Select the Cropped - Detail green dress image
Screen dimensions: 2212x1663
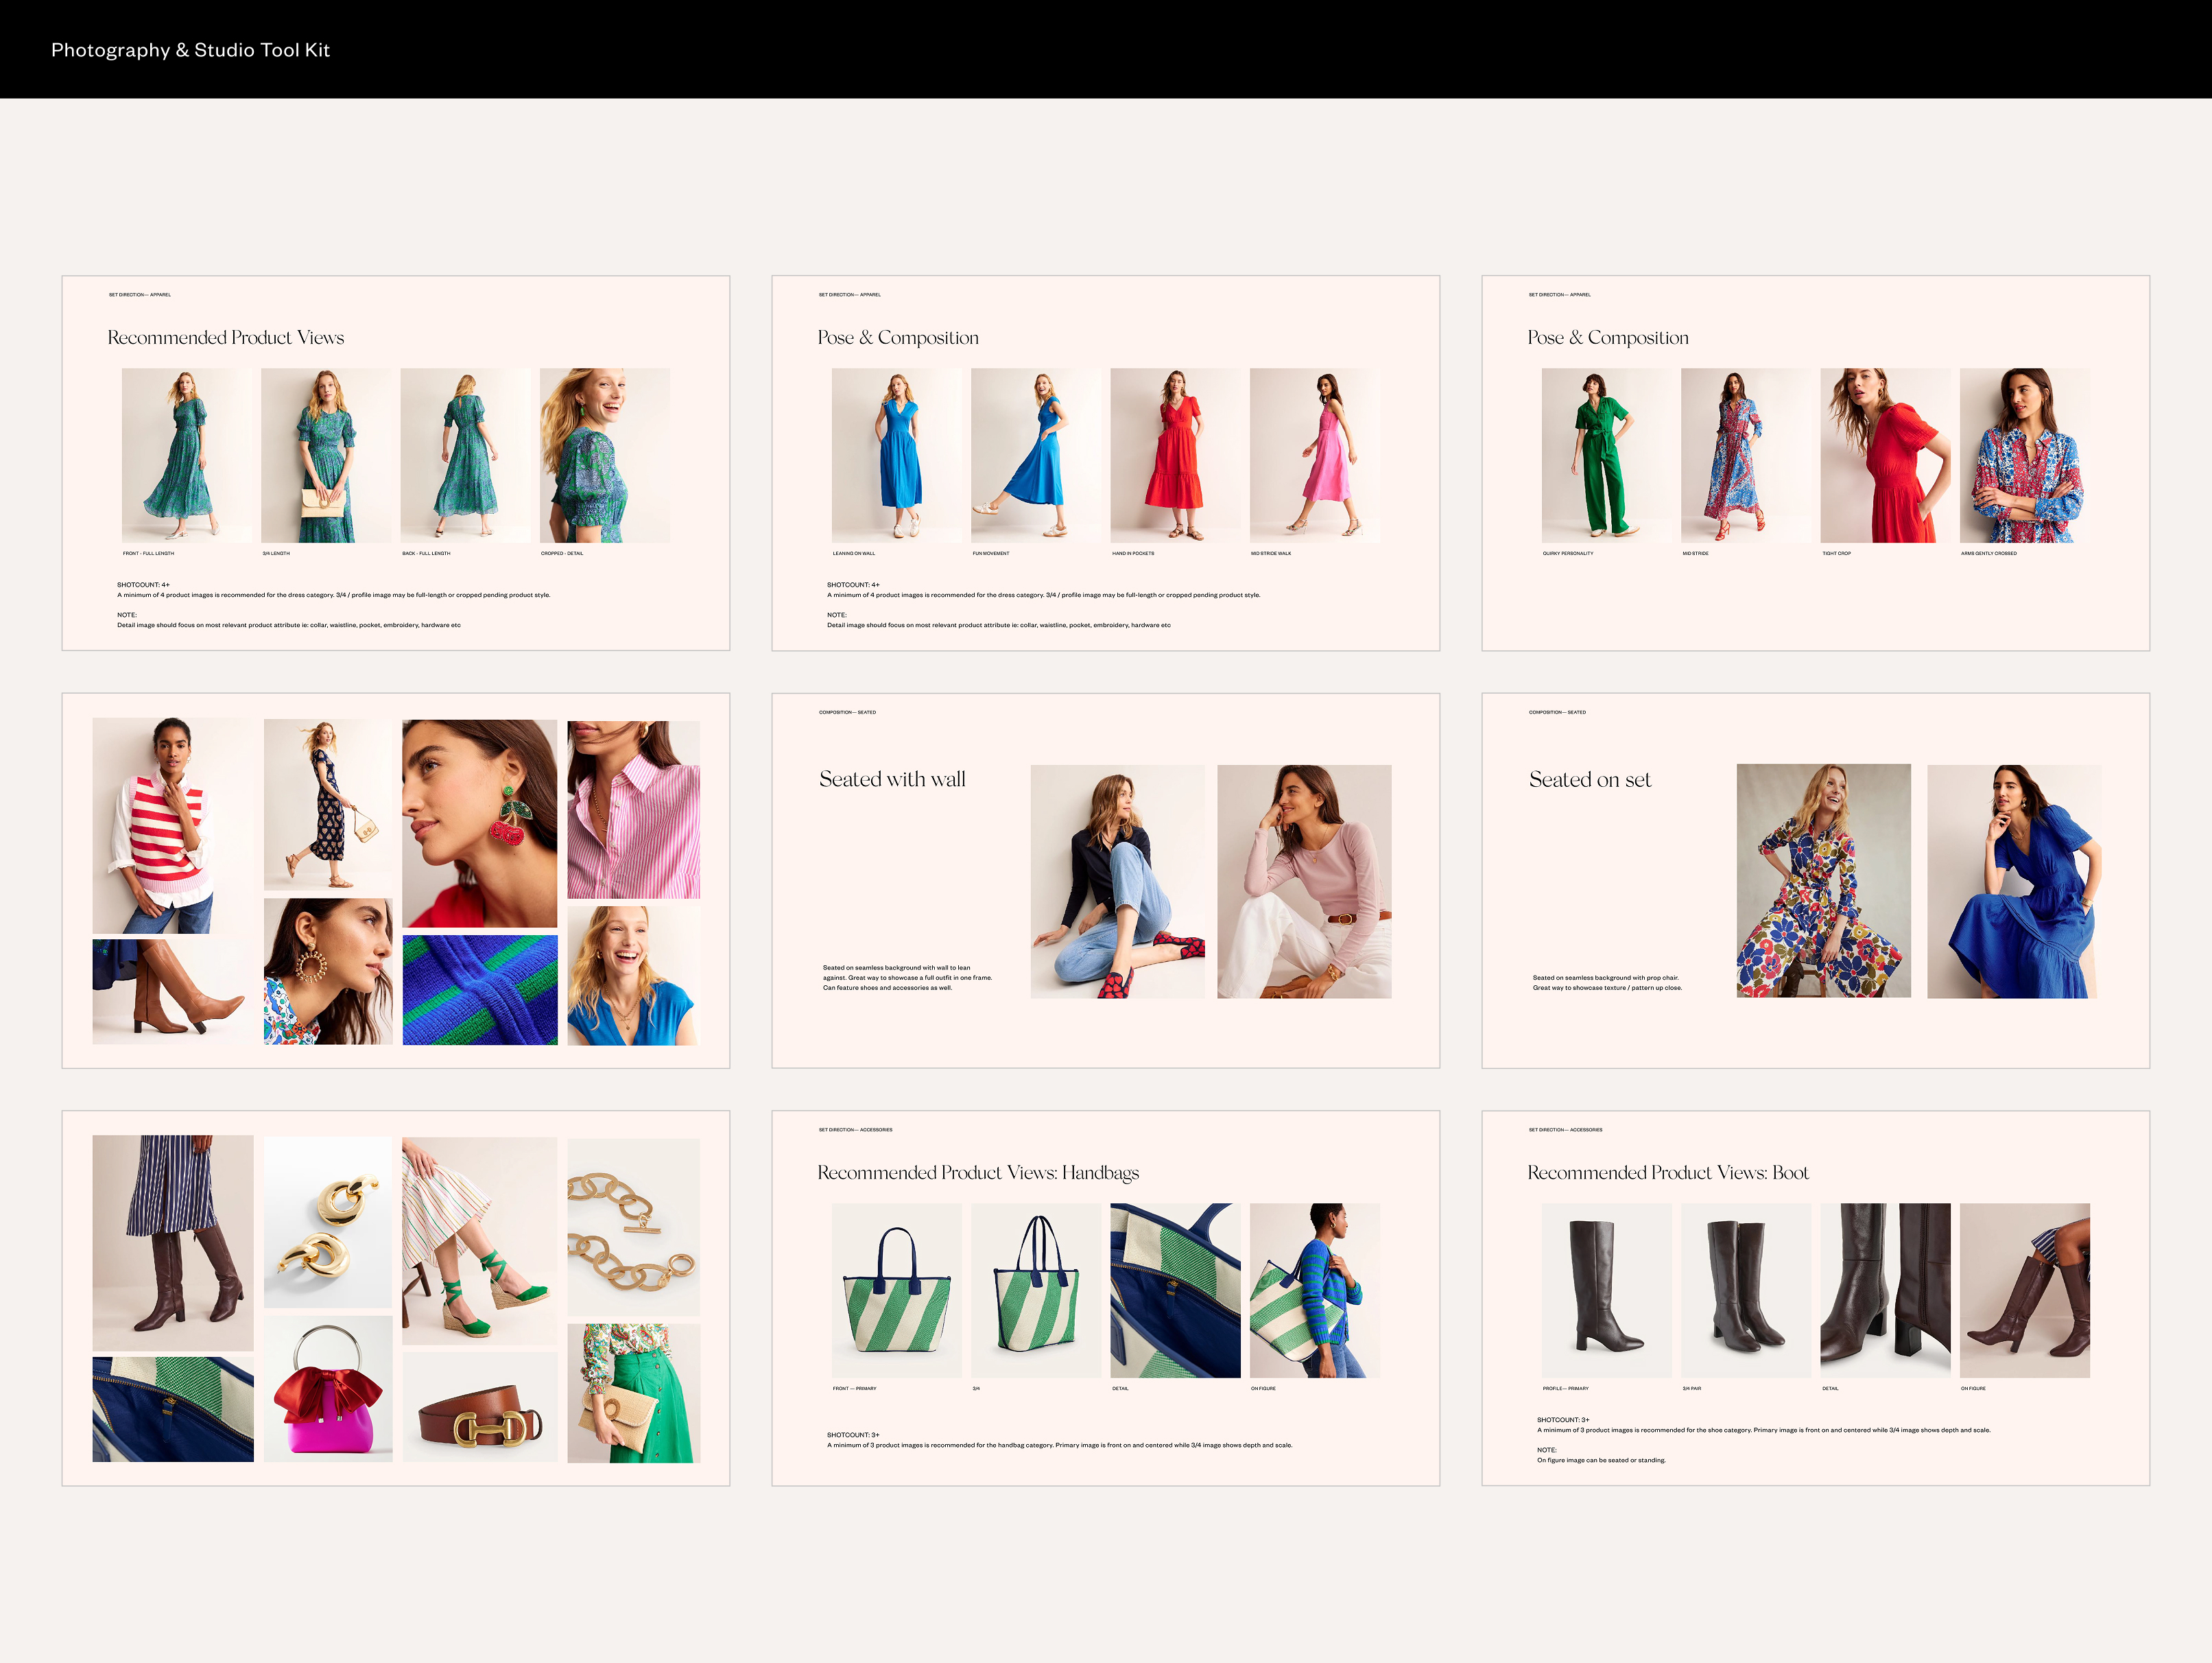click(x=604, y=455)
